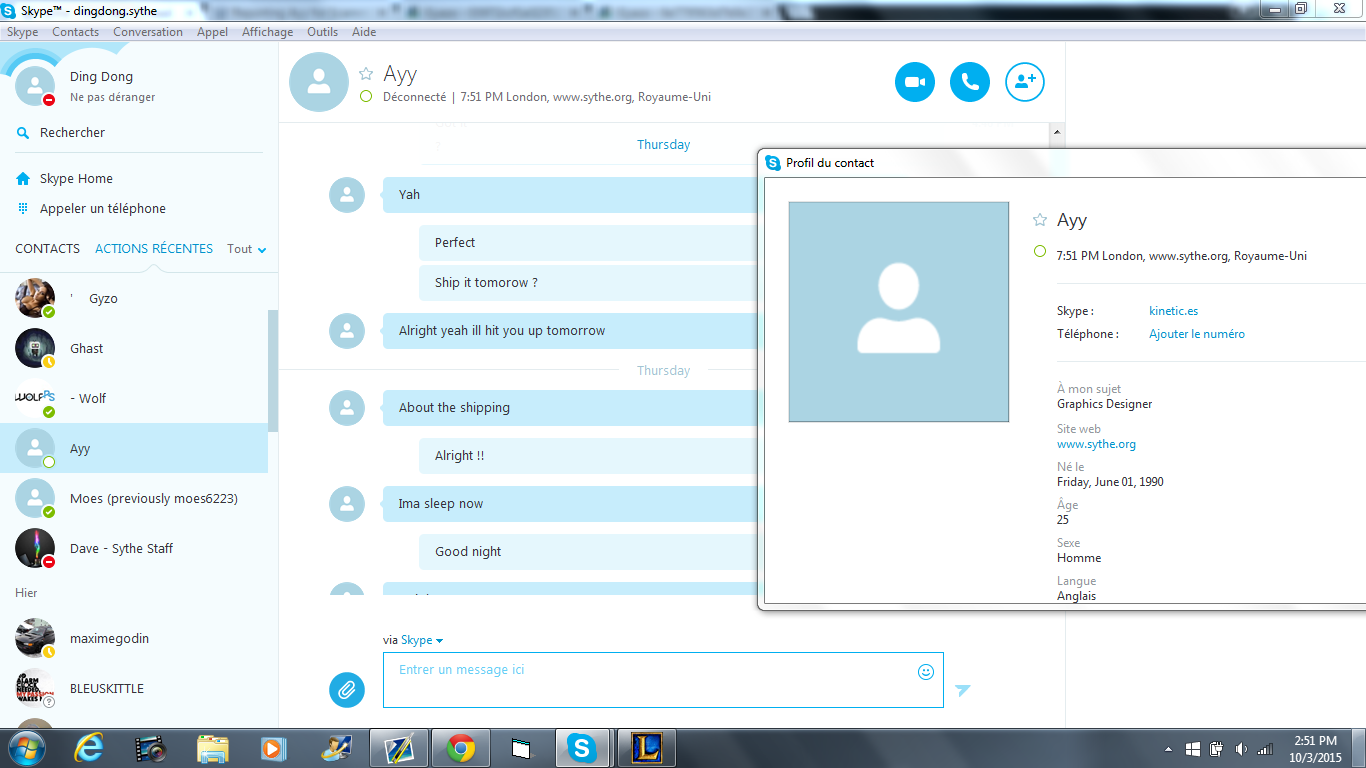Open the Affichage menu
This screenshot has width=1366, height=768.
[x=268, y=32]
